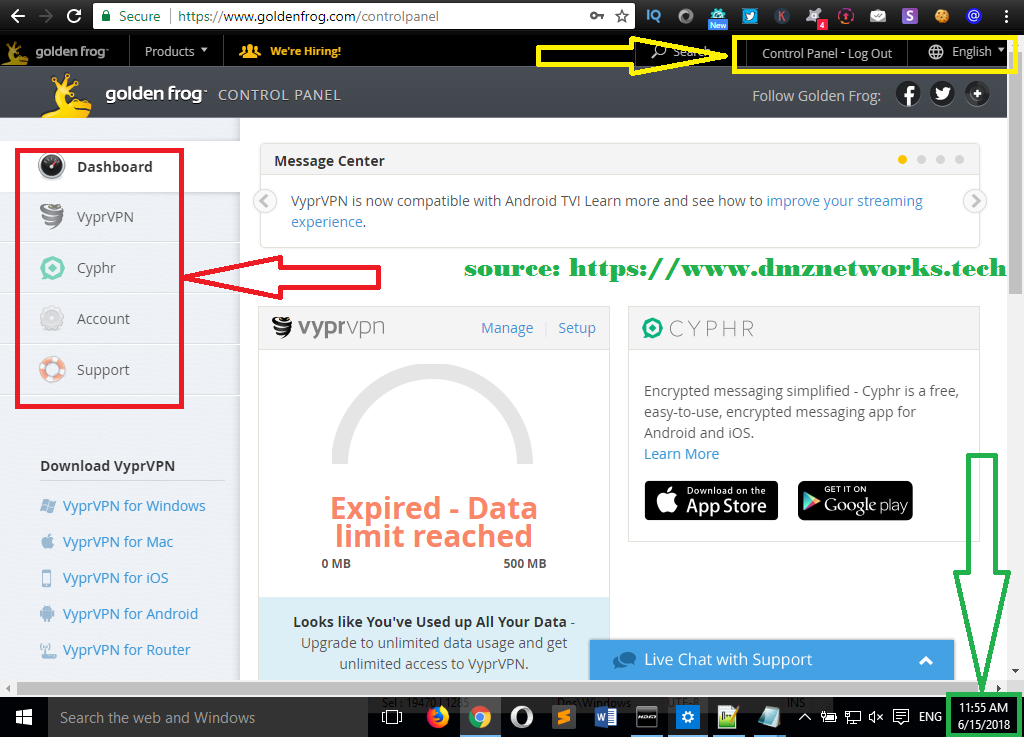
Task: Show hidden system tray icons
Action: [805, 717]
